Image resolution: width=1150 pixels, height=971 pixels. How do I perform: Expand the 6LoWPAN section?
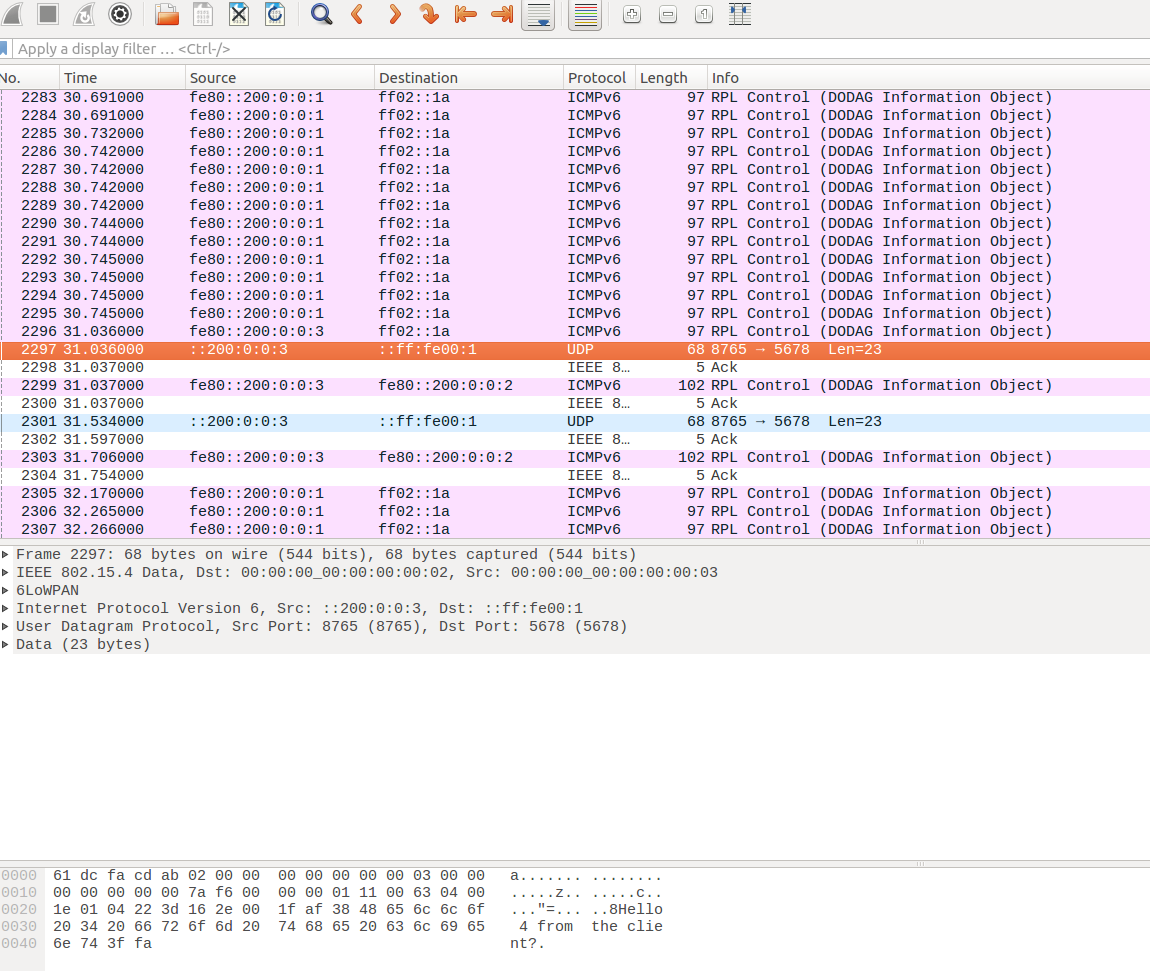[6, 590]
